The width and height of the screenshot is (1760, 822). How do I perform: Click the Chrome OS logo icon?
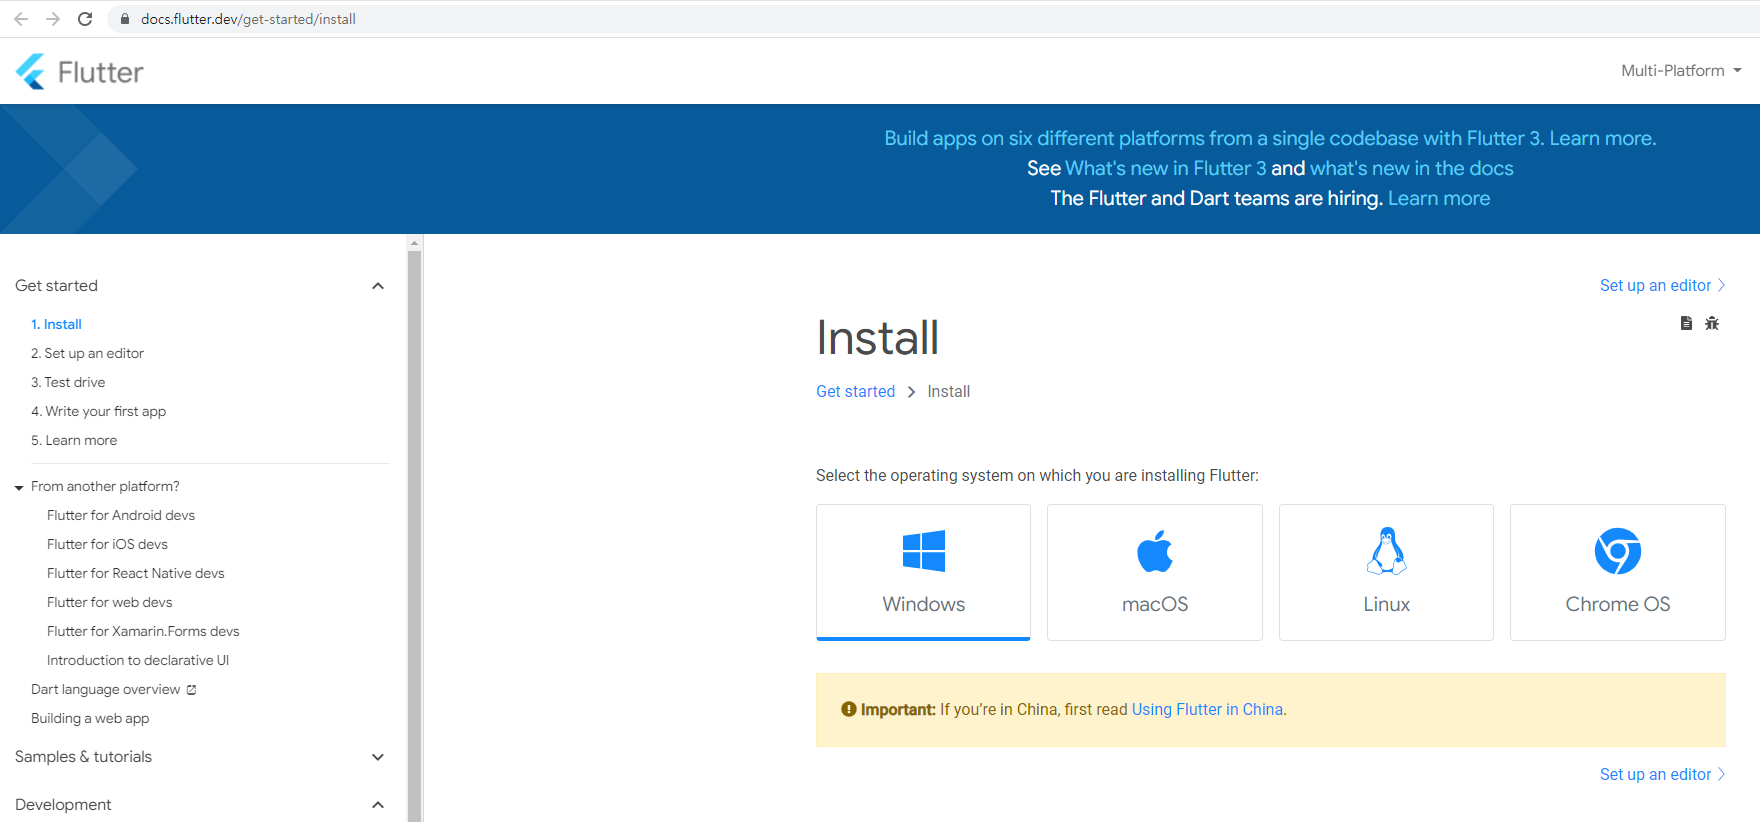[x=1618, y=551]
